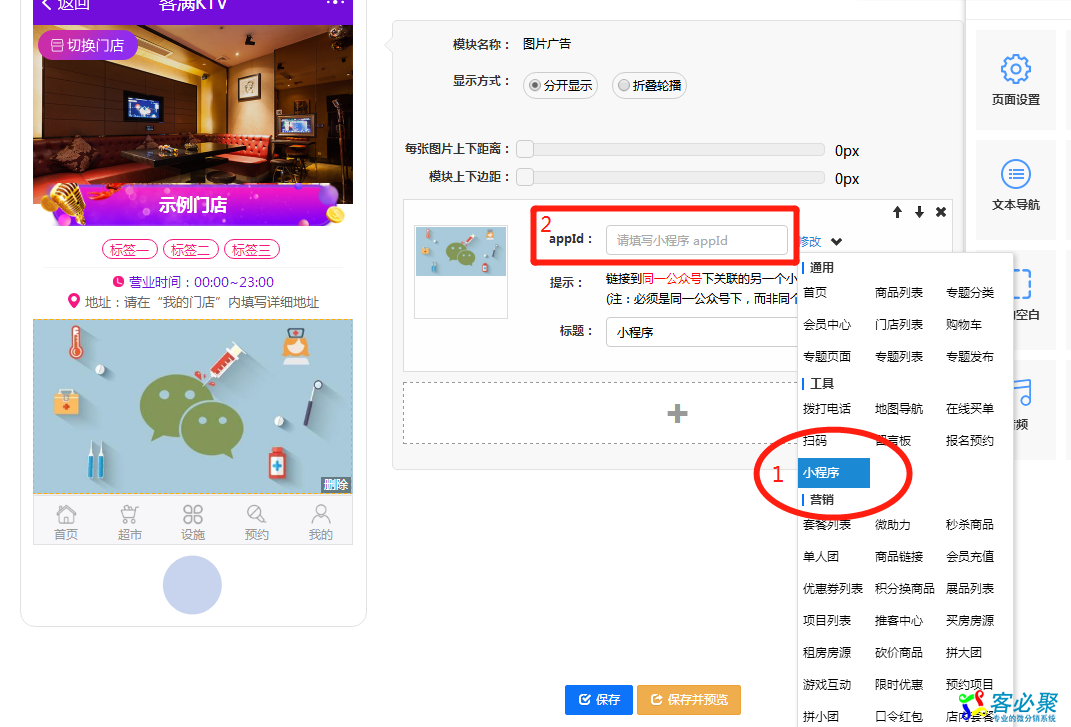Adjust 每张图片上下距离 slider handle
The image size is (1071, 727).
coord(525,150)
